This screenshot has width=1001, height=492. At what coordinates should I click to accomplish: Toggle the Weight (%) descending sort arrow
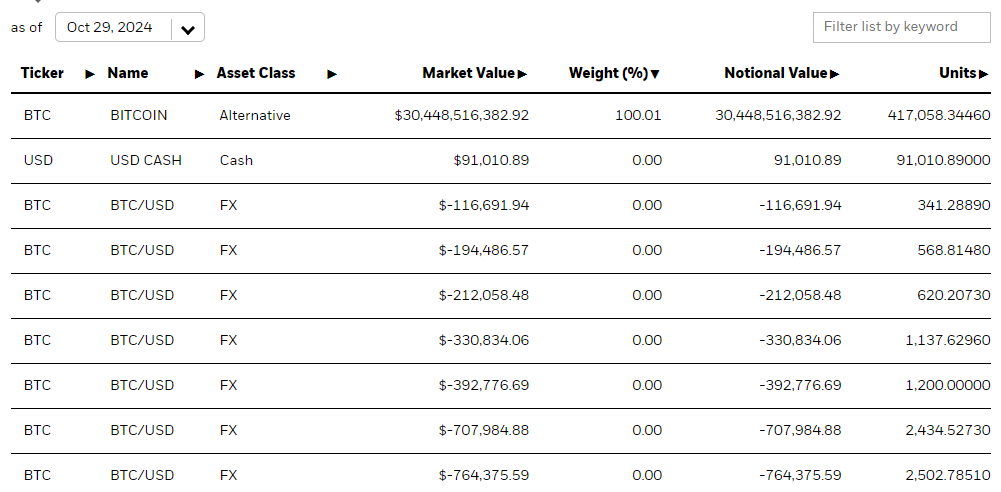(x=655, y=74)
